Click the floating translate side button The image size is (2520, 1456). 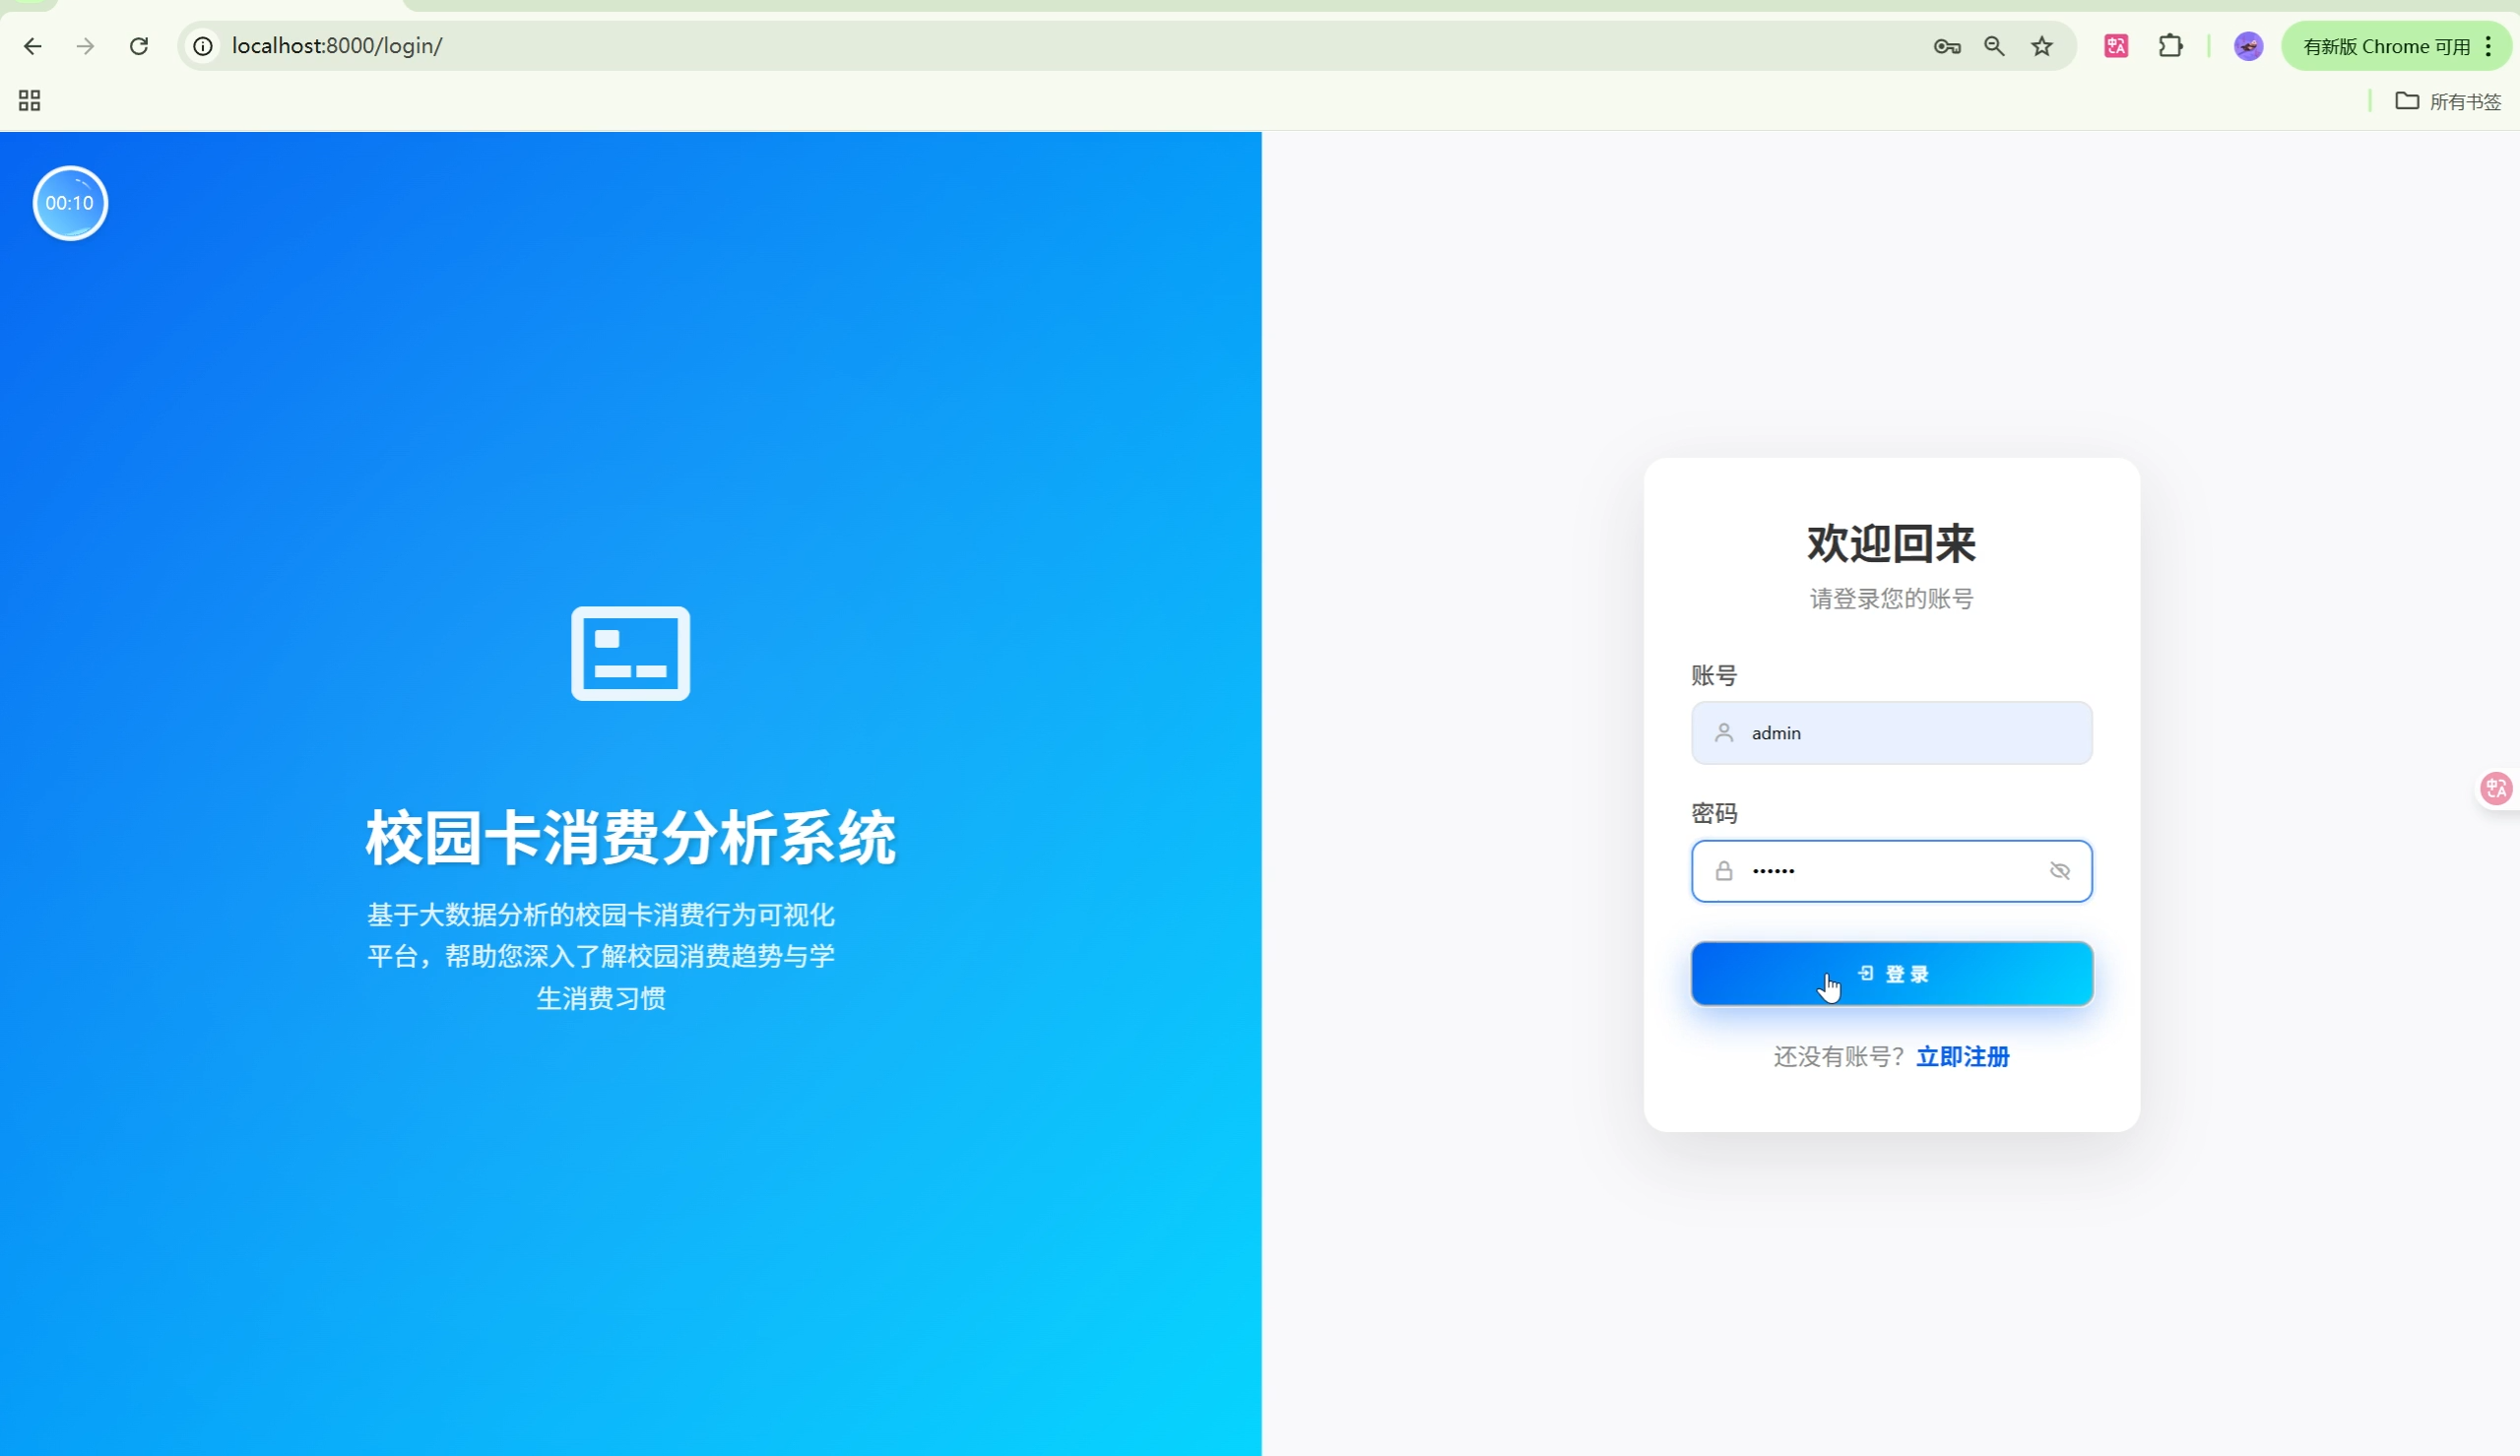2496,789
